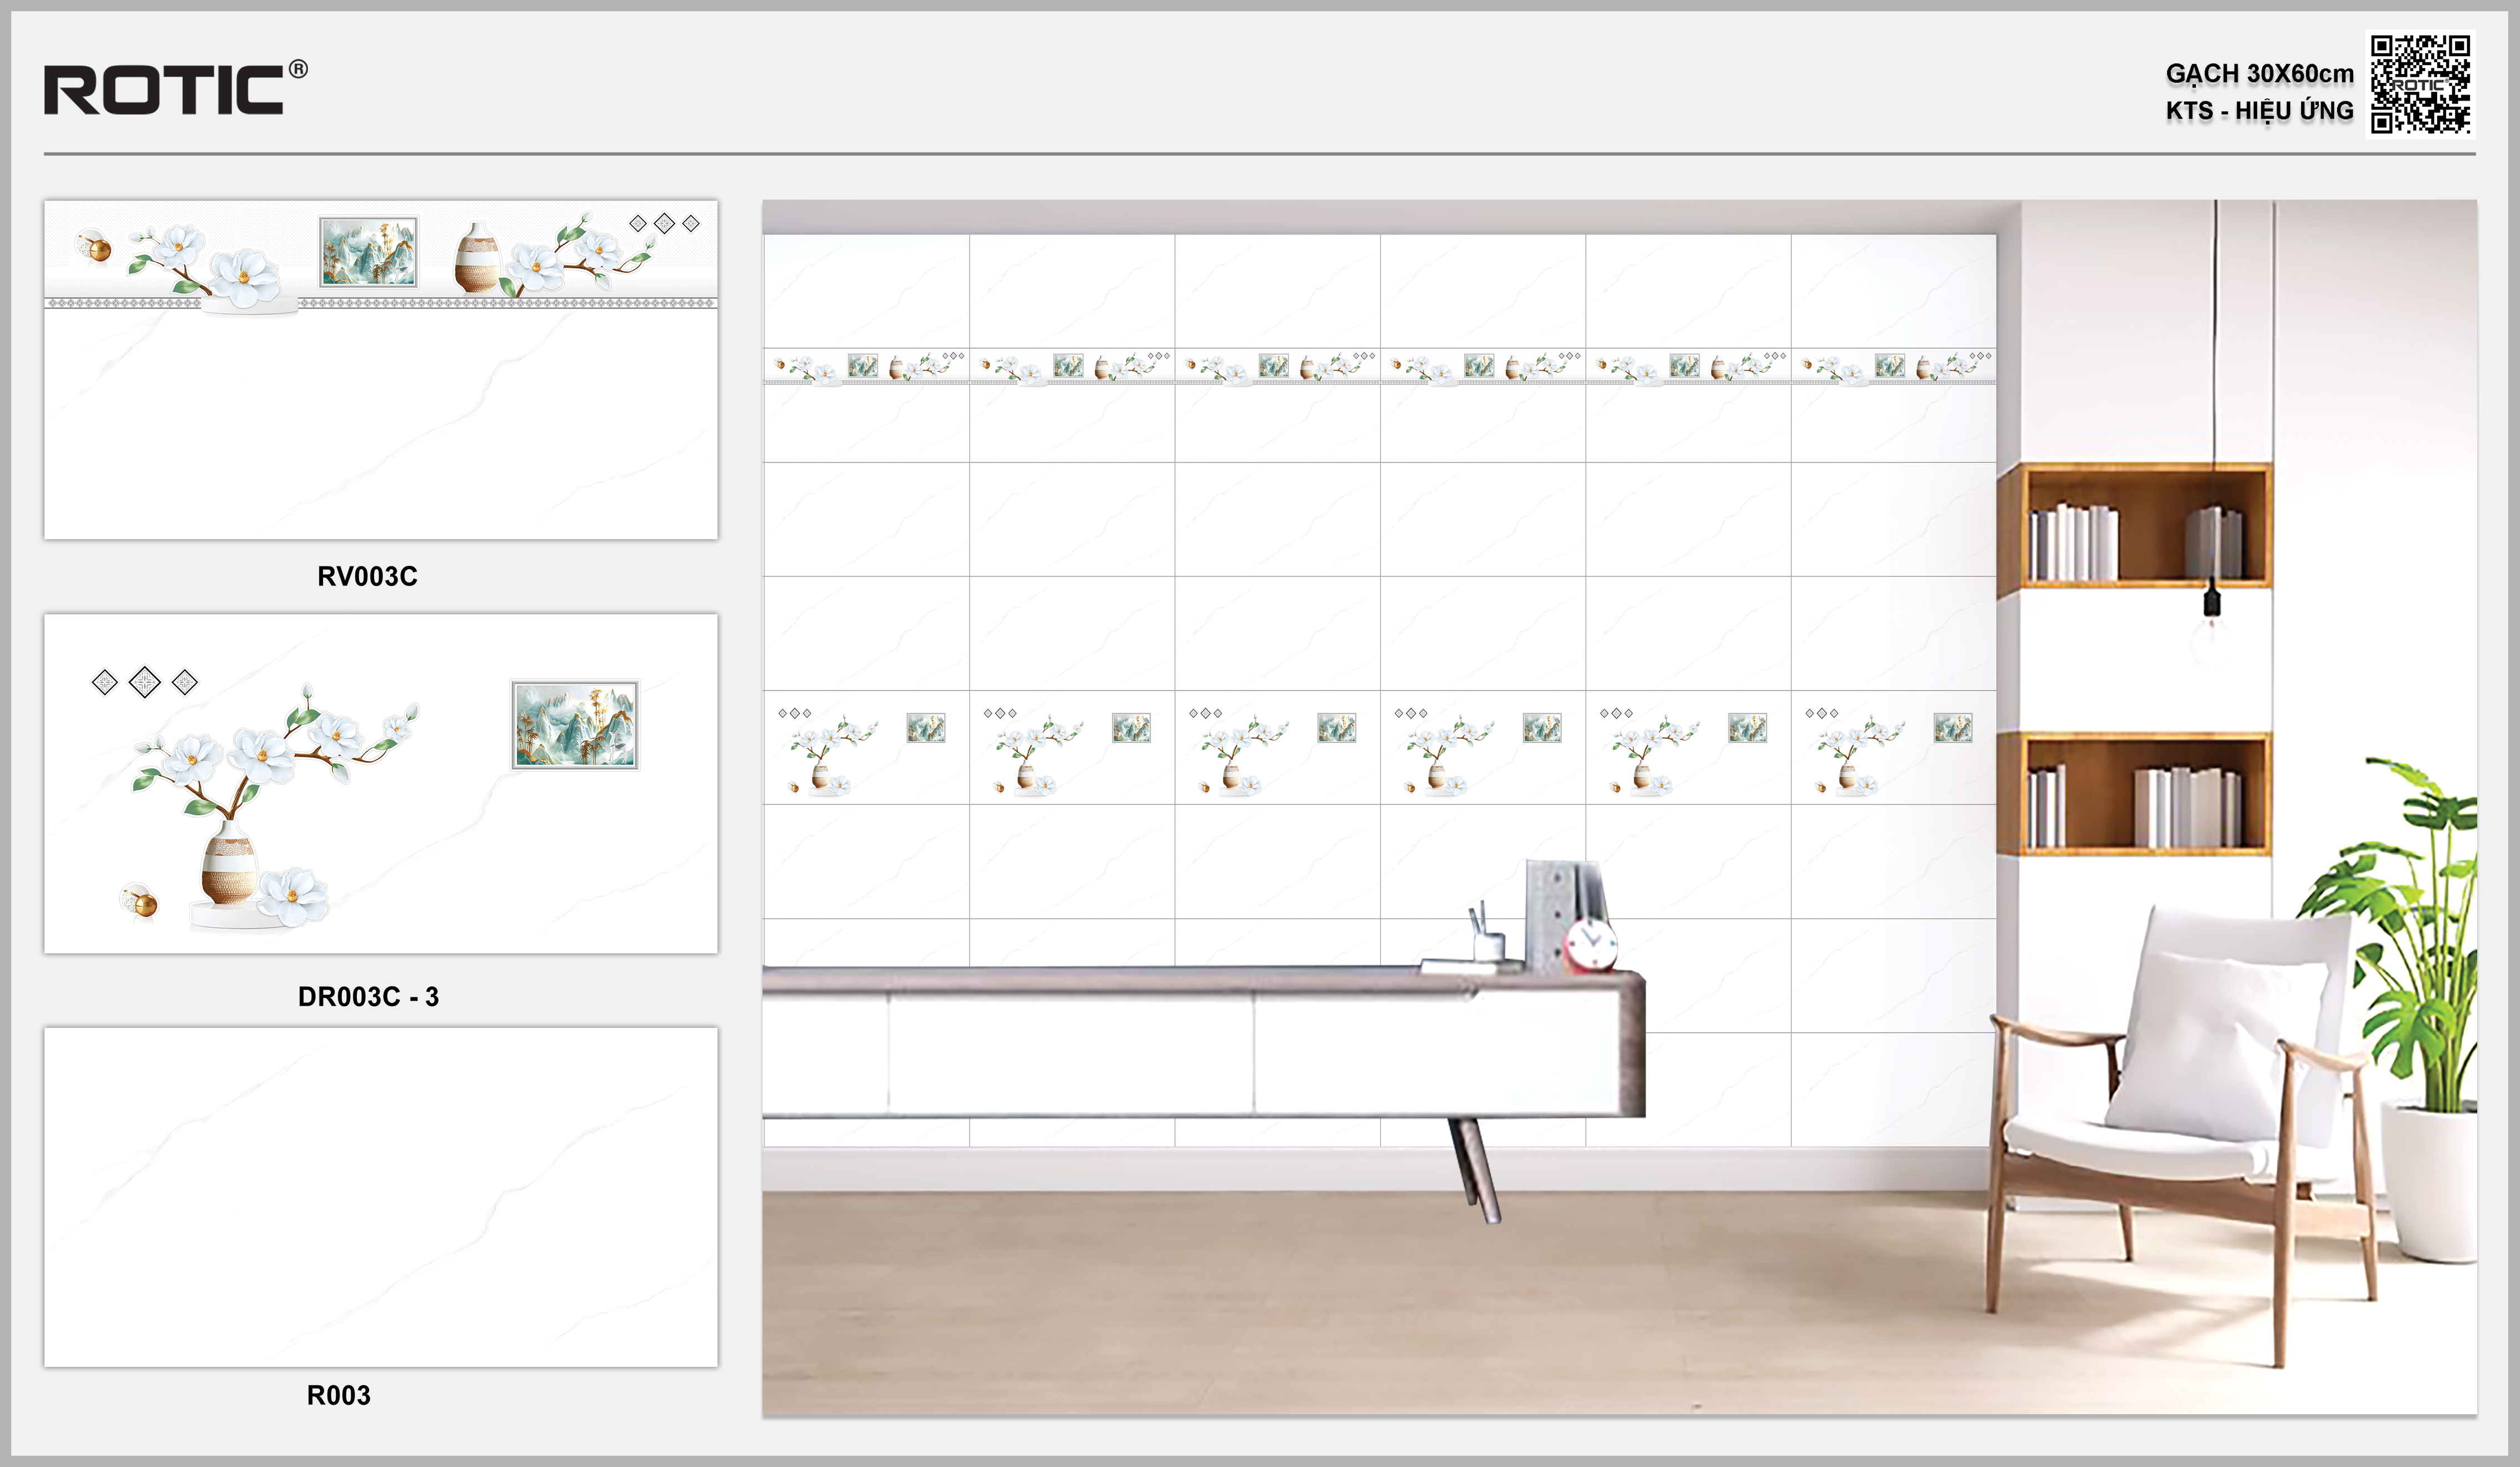Click the three diamonds in DR003C tile
This screenshot has width=2520, height=1467.
[145, 682]
